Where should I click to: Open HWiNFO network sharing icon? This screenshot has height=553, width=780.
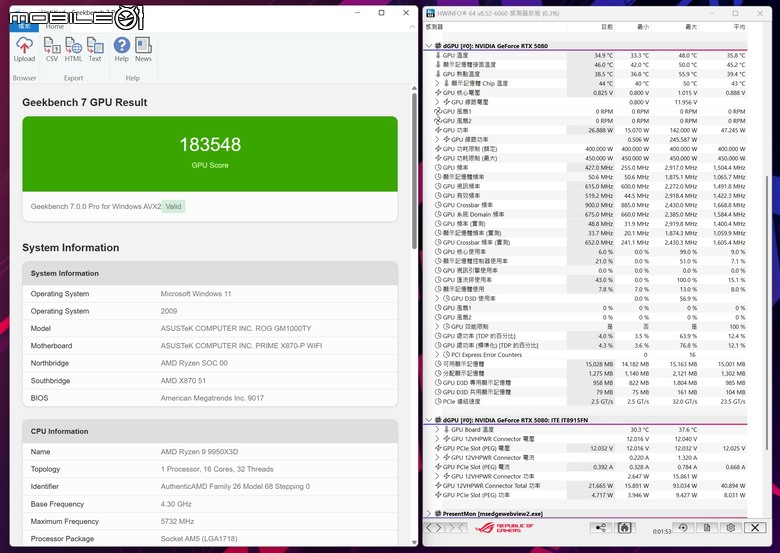pos(600,528)
